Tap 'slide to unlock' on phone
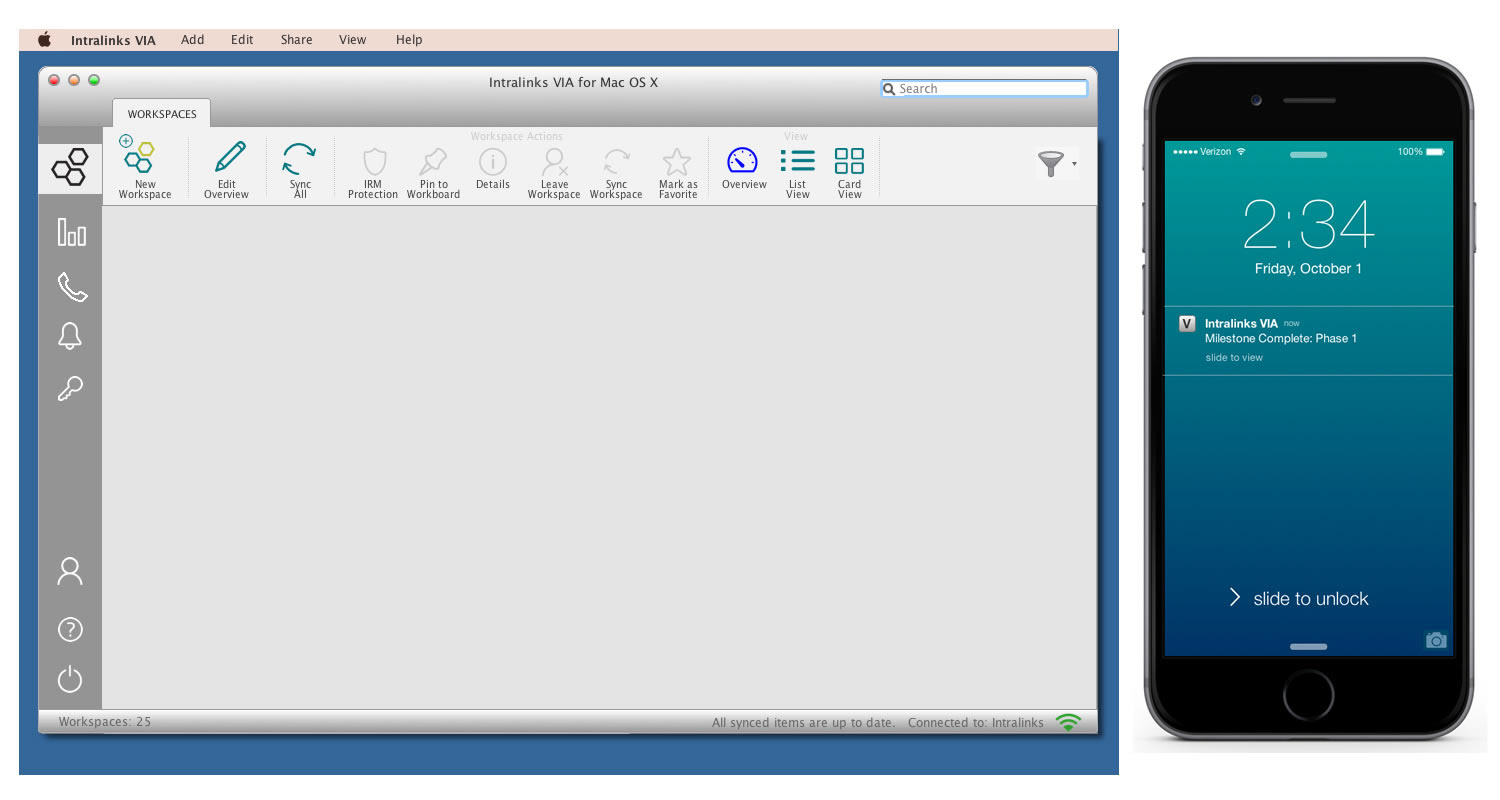Screen dimensions: 1500x800 (1311, 598)
